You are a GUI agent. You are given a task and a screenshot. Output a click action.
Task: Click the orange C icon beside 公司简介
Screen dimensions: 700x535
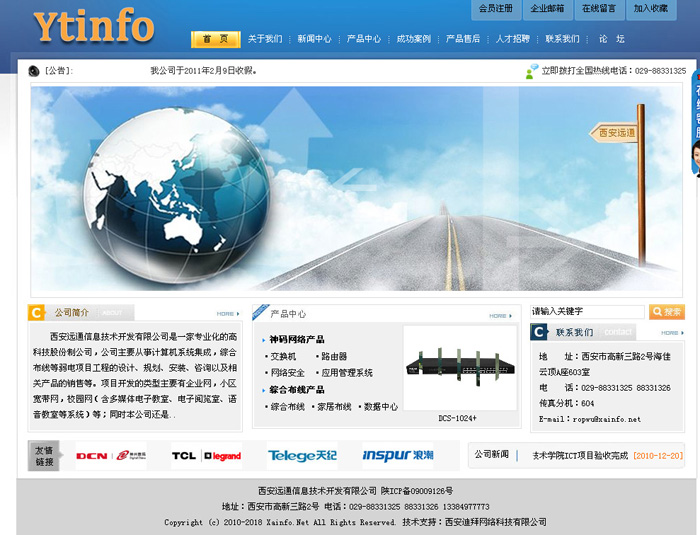coord(37,313)
